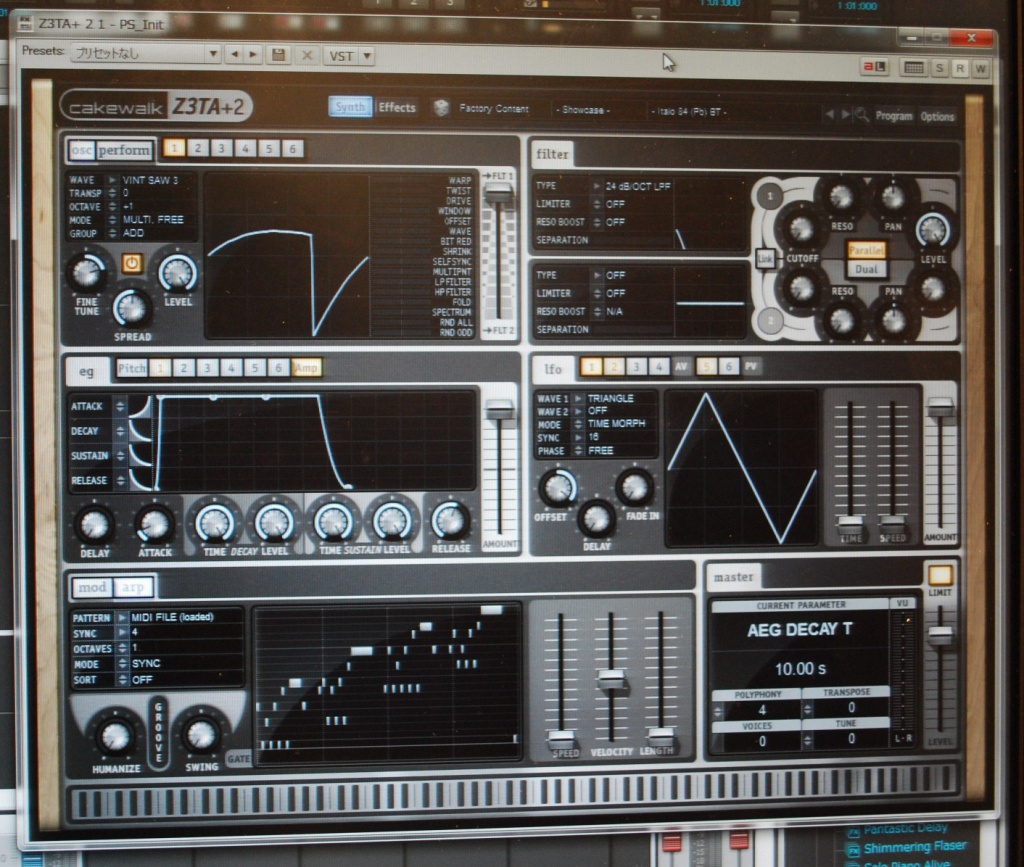Enable Parallel filter routing
Screen dimensions: 1024x867
tap(866, 250)
